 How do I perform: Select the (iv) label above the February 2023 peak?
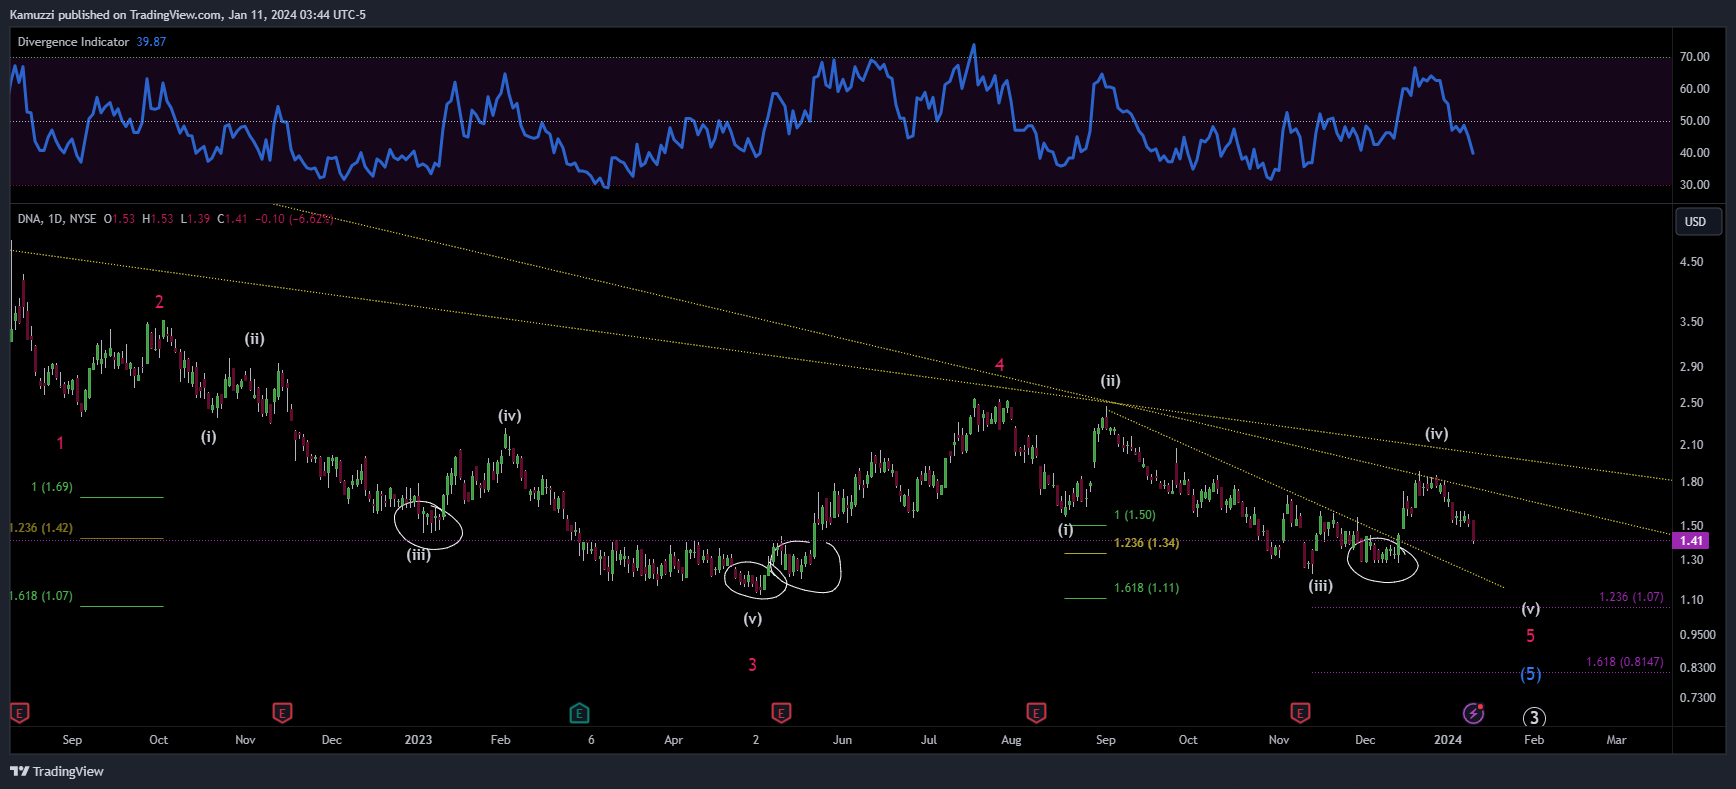click(510, 416)
